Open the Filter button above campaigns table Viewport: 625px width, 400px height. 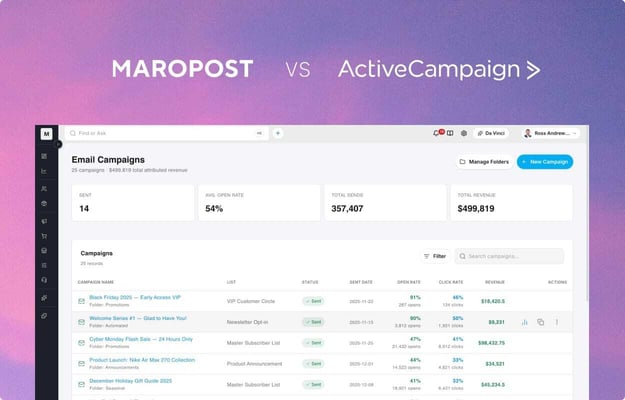click(435, 256)
